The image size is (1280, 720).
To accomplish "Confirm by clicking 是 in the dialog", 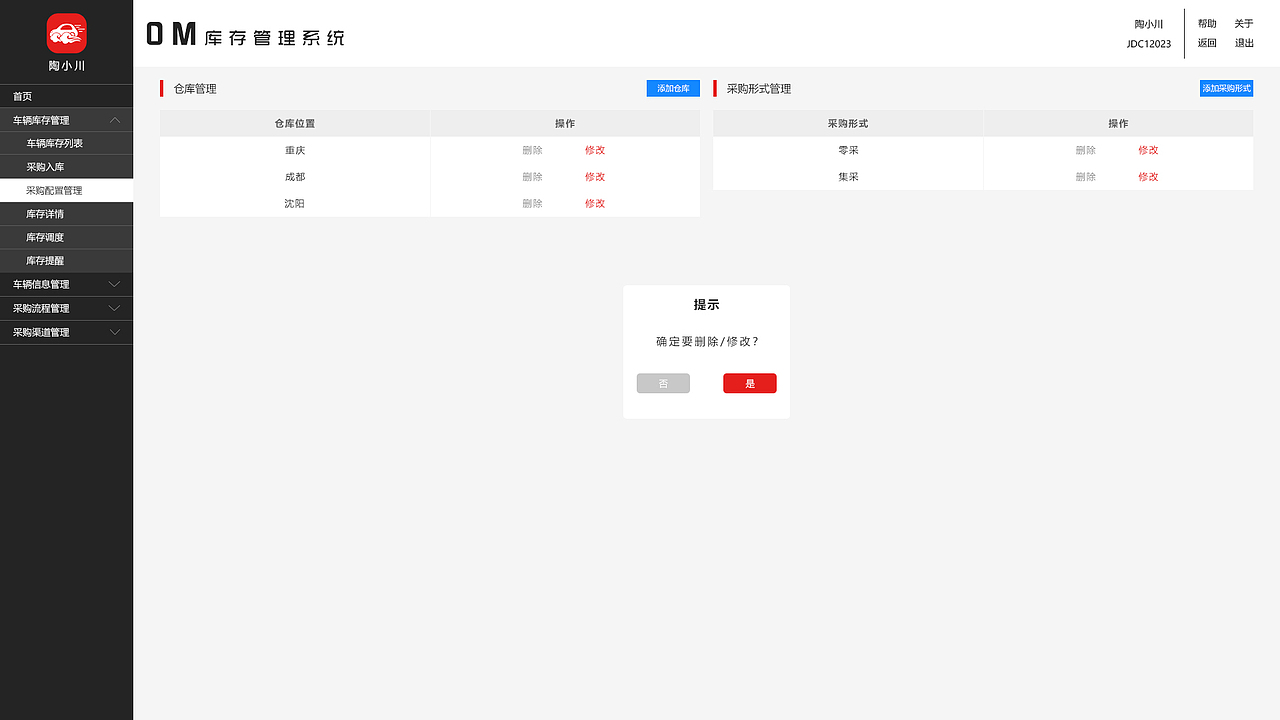I will tap(749, 383).
